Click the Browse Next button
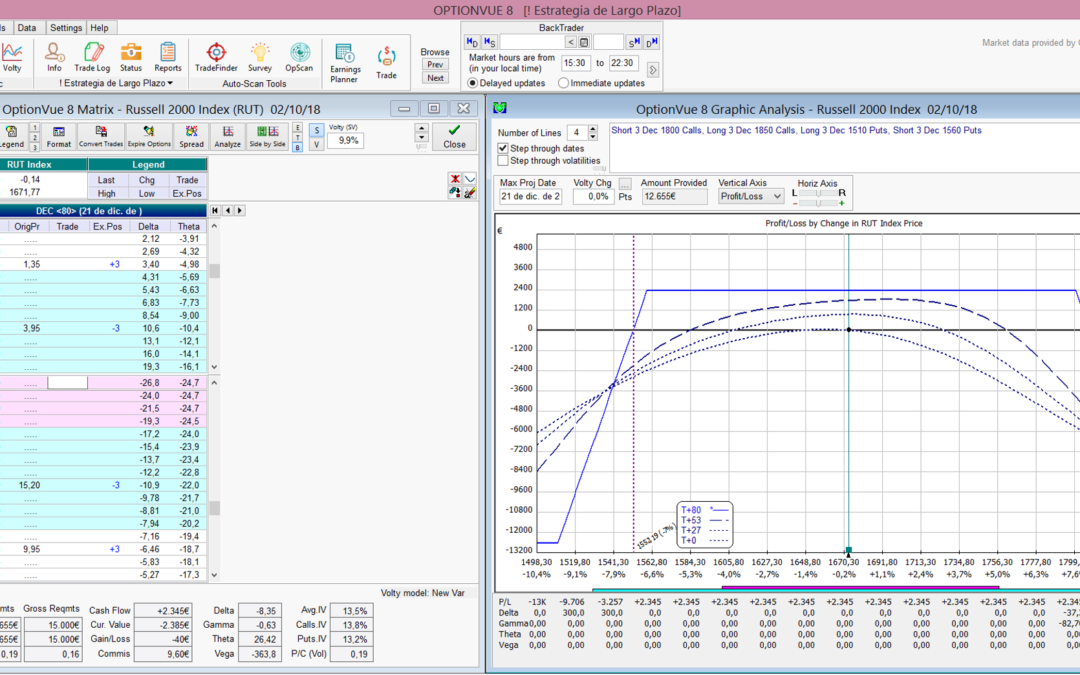Viewport: 1080px width, 675px height. tap(435, 78)
